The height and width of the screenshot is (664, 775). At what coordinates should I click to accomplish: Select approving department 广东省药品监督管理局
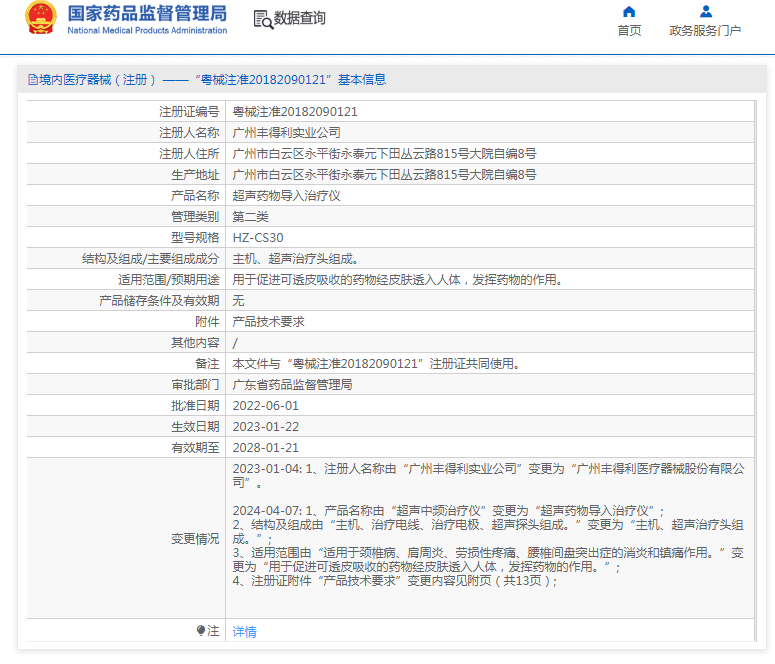point(293,385)
